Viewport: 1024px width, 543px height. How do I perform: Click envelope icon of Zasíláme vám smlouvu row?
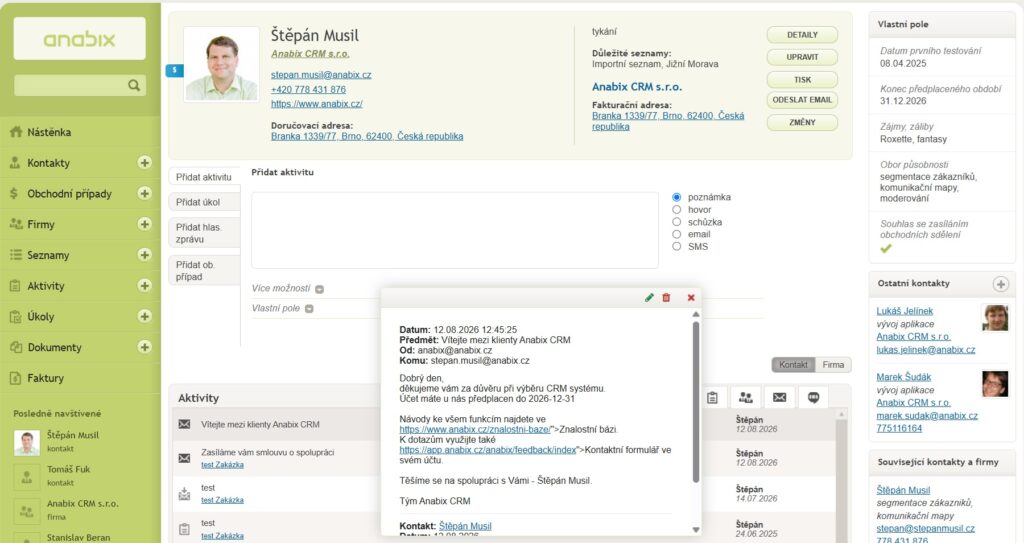[185, 458]
